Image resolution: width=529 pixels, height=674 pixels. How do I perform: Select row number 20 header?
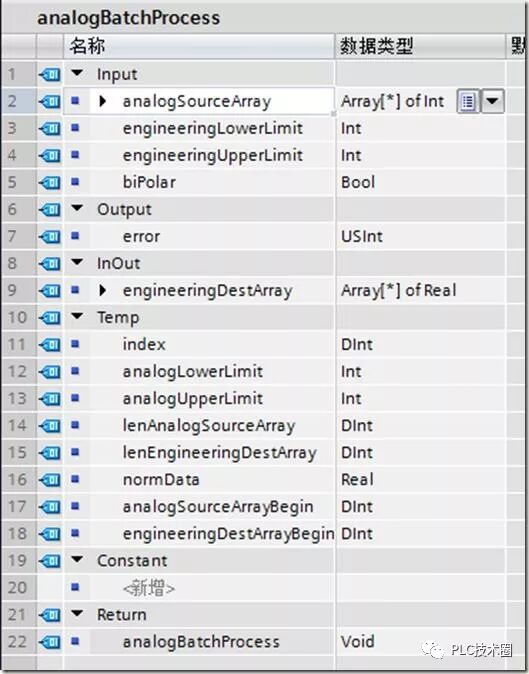(18, 588)
